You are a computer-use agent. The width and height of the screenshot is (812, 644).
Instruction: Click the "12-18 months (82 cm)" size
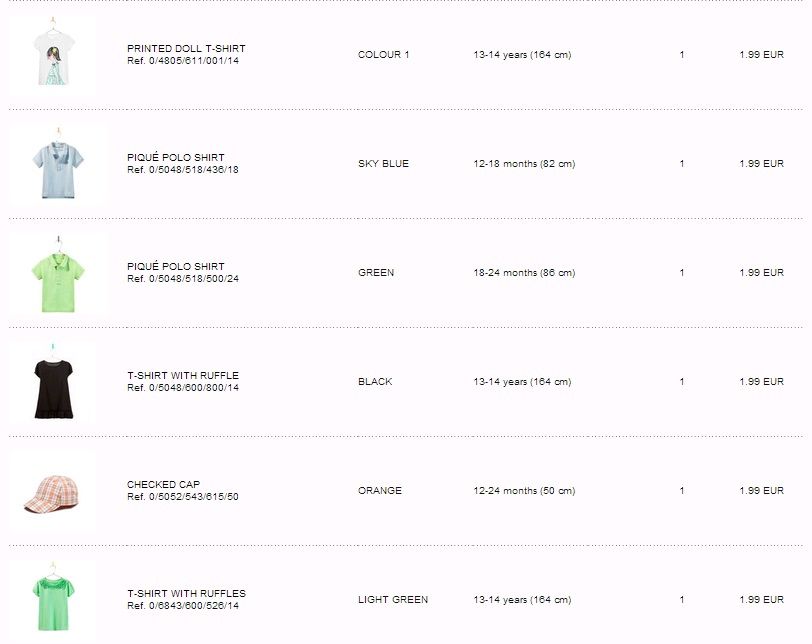click(524, 164)
